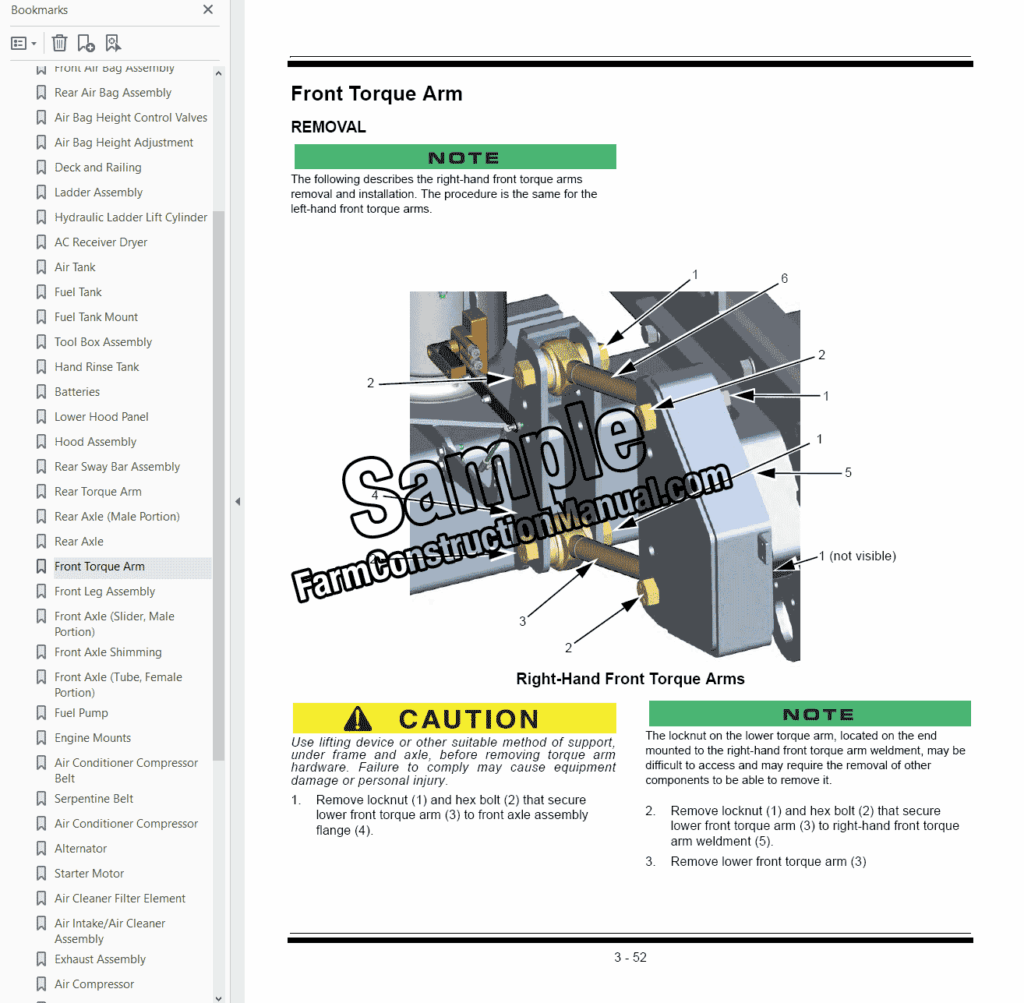Select the Fuel Tank Mount bookmark
The width and height of the screenshot is (1024, 1003).
[96, 317]
